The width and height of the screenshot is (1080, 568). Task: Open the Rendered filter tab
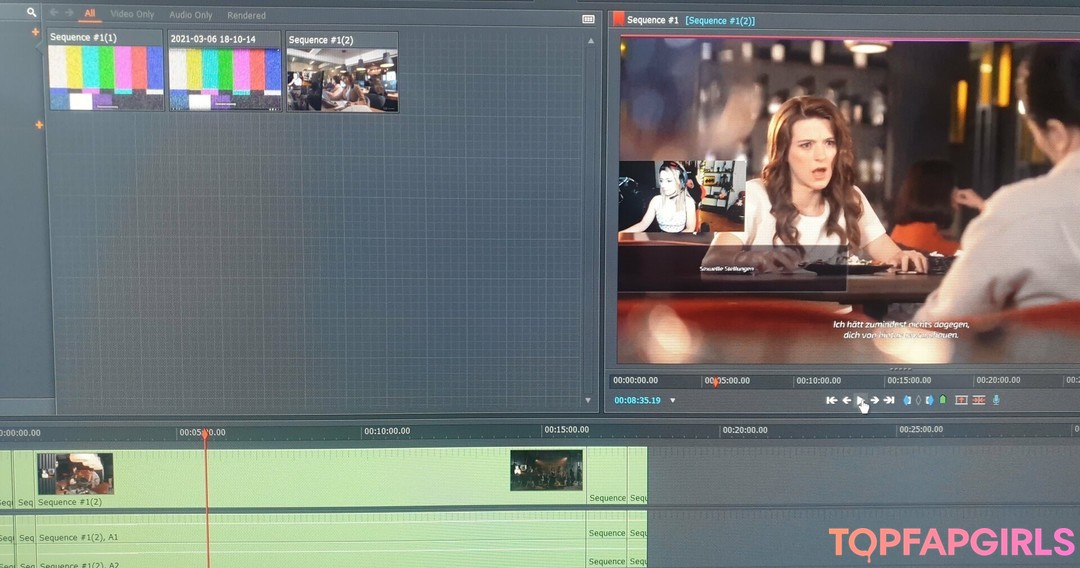point(246,15)
